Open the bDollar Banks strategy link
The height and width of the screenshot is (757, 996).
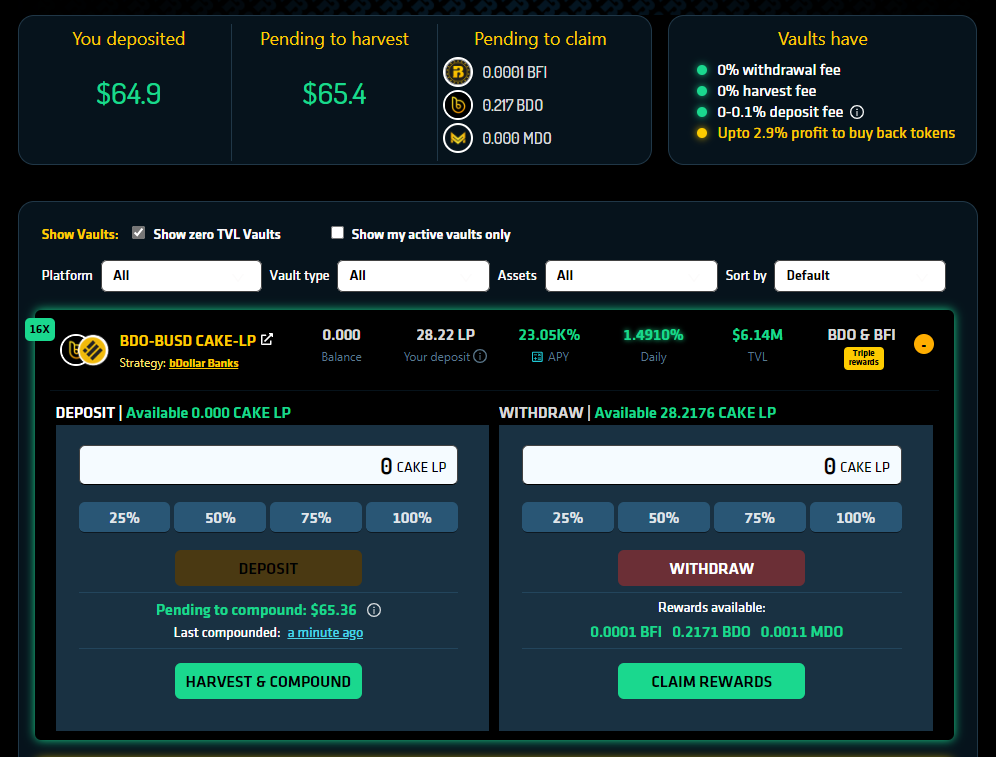pyautogui.click(x=204, y=363)
